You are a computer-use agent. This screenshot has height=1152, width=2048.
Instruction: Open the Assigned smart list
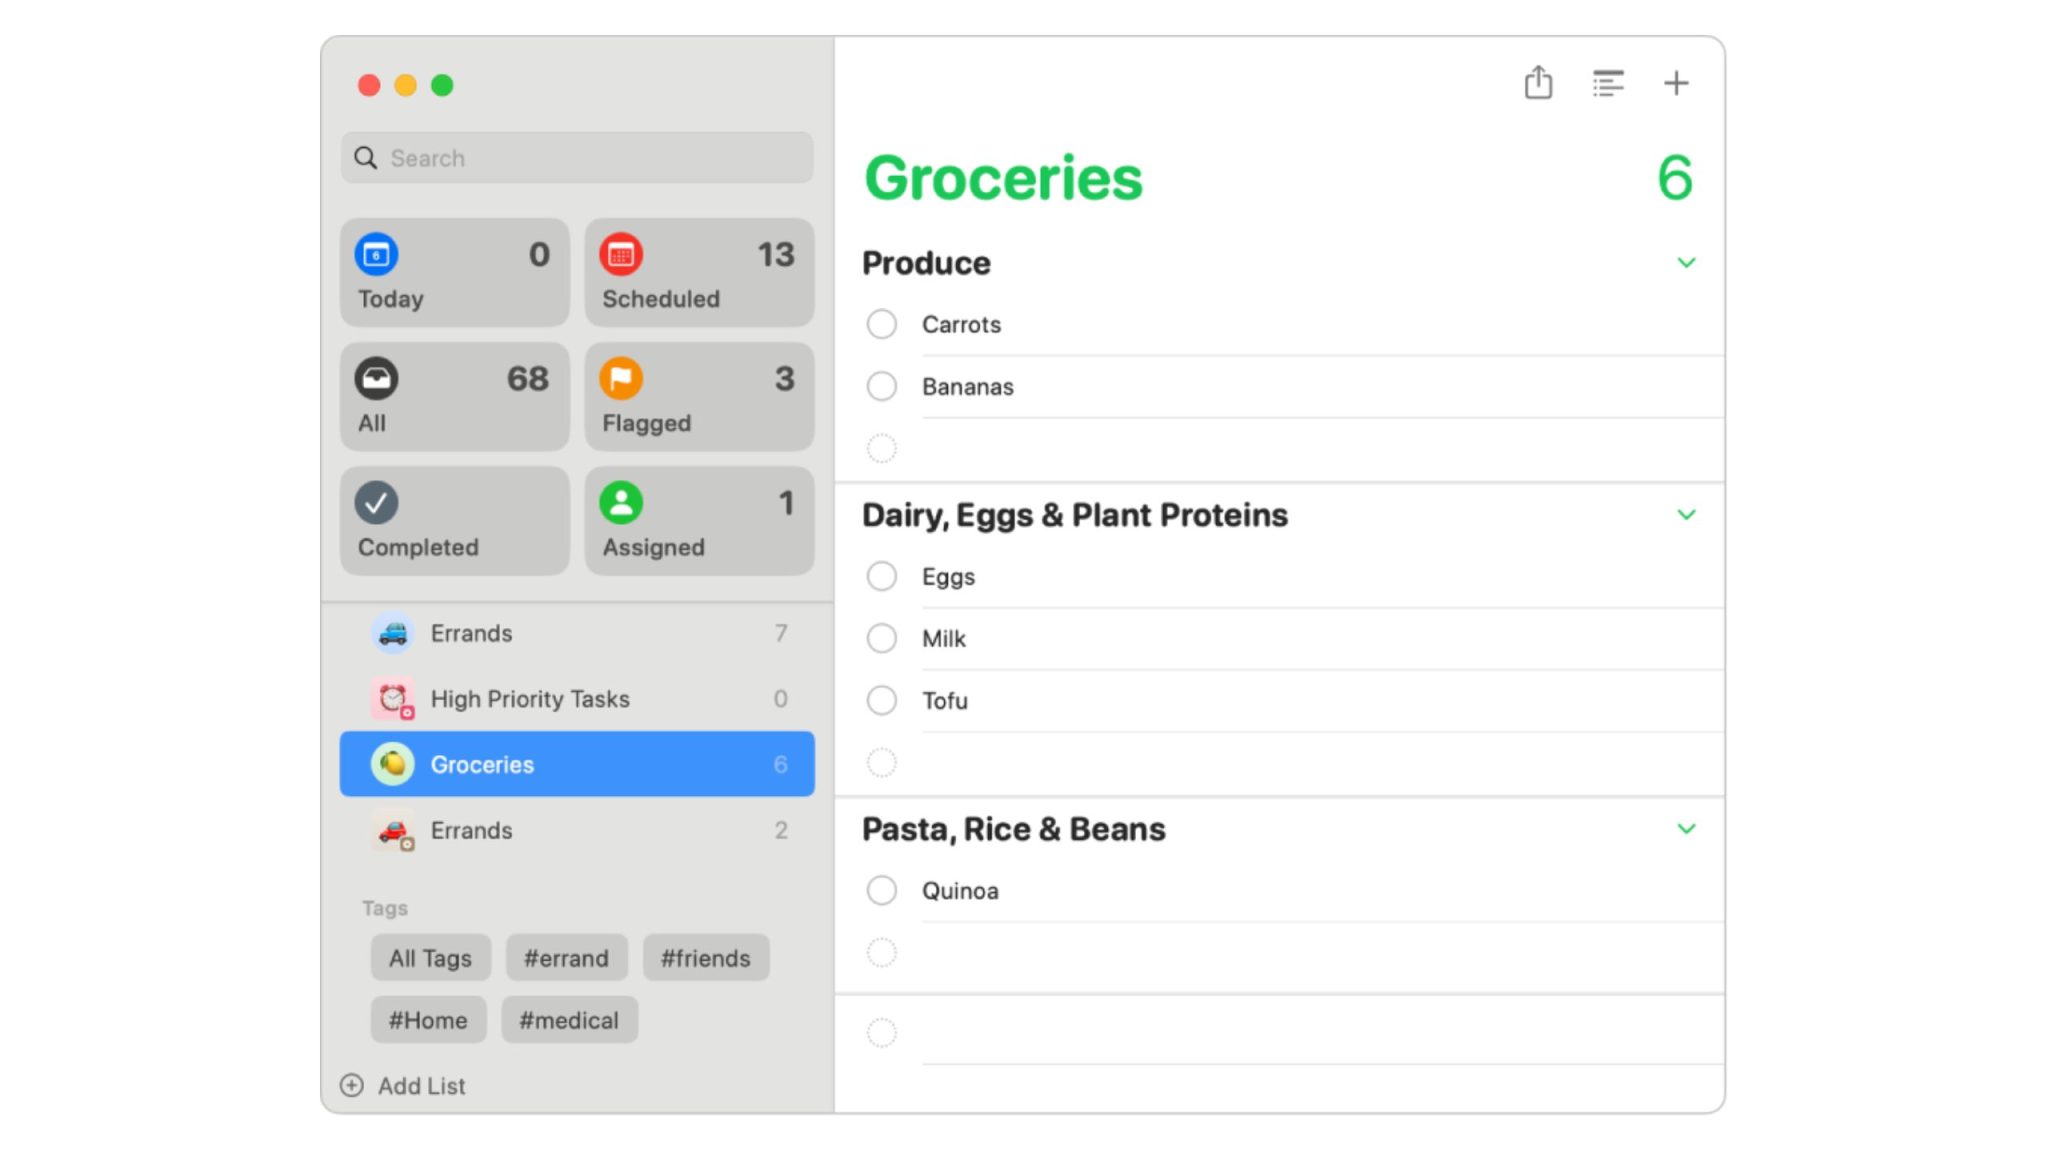pos(699,520)
